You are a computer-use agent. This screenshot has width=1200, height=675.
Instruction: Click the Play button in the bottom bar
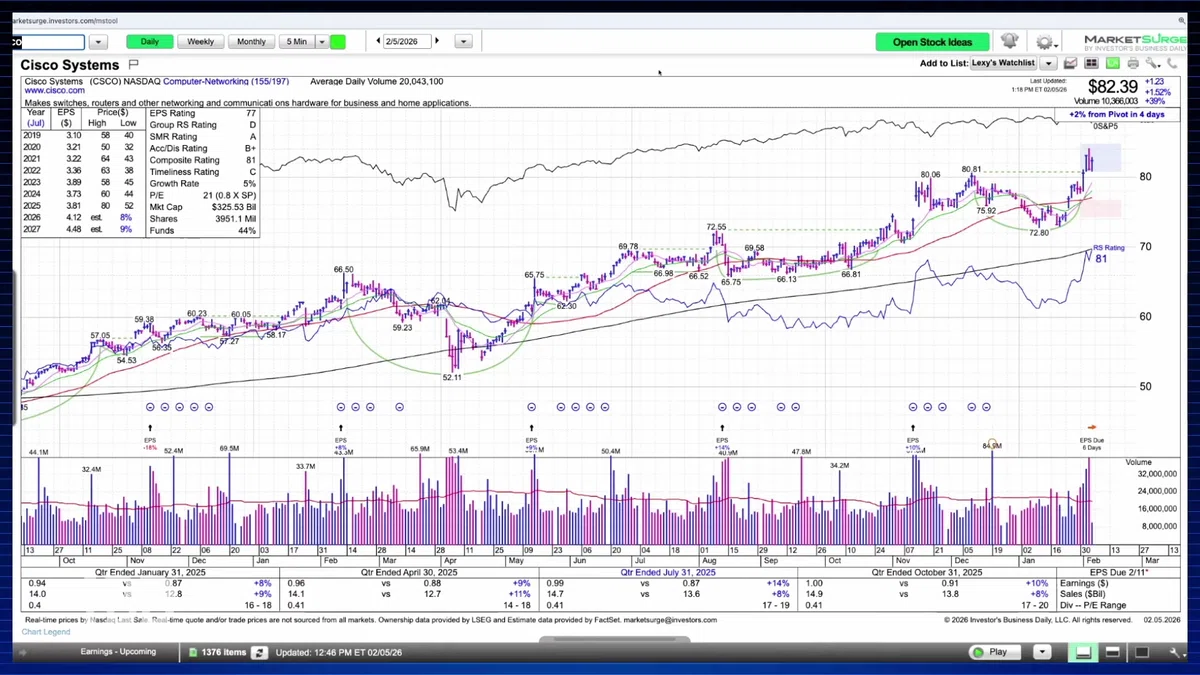996,652
